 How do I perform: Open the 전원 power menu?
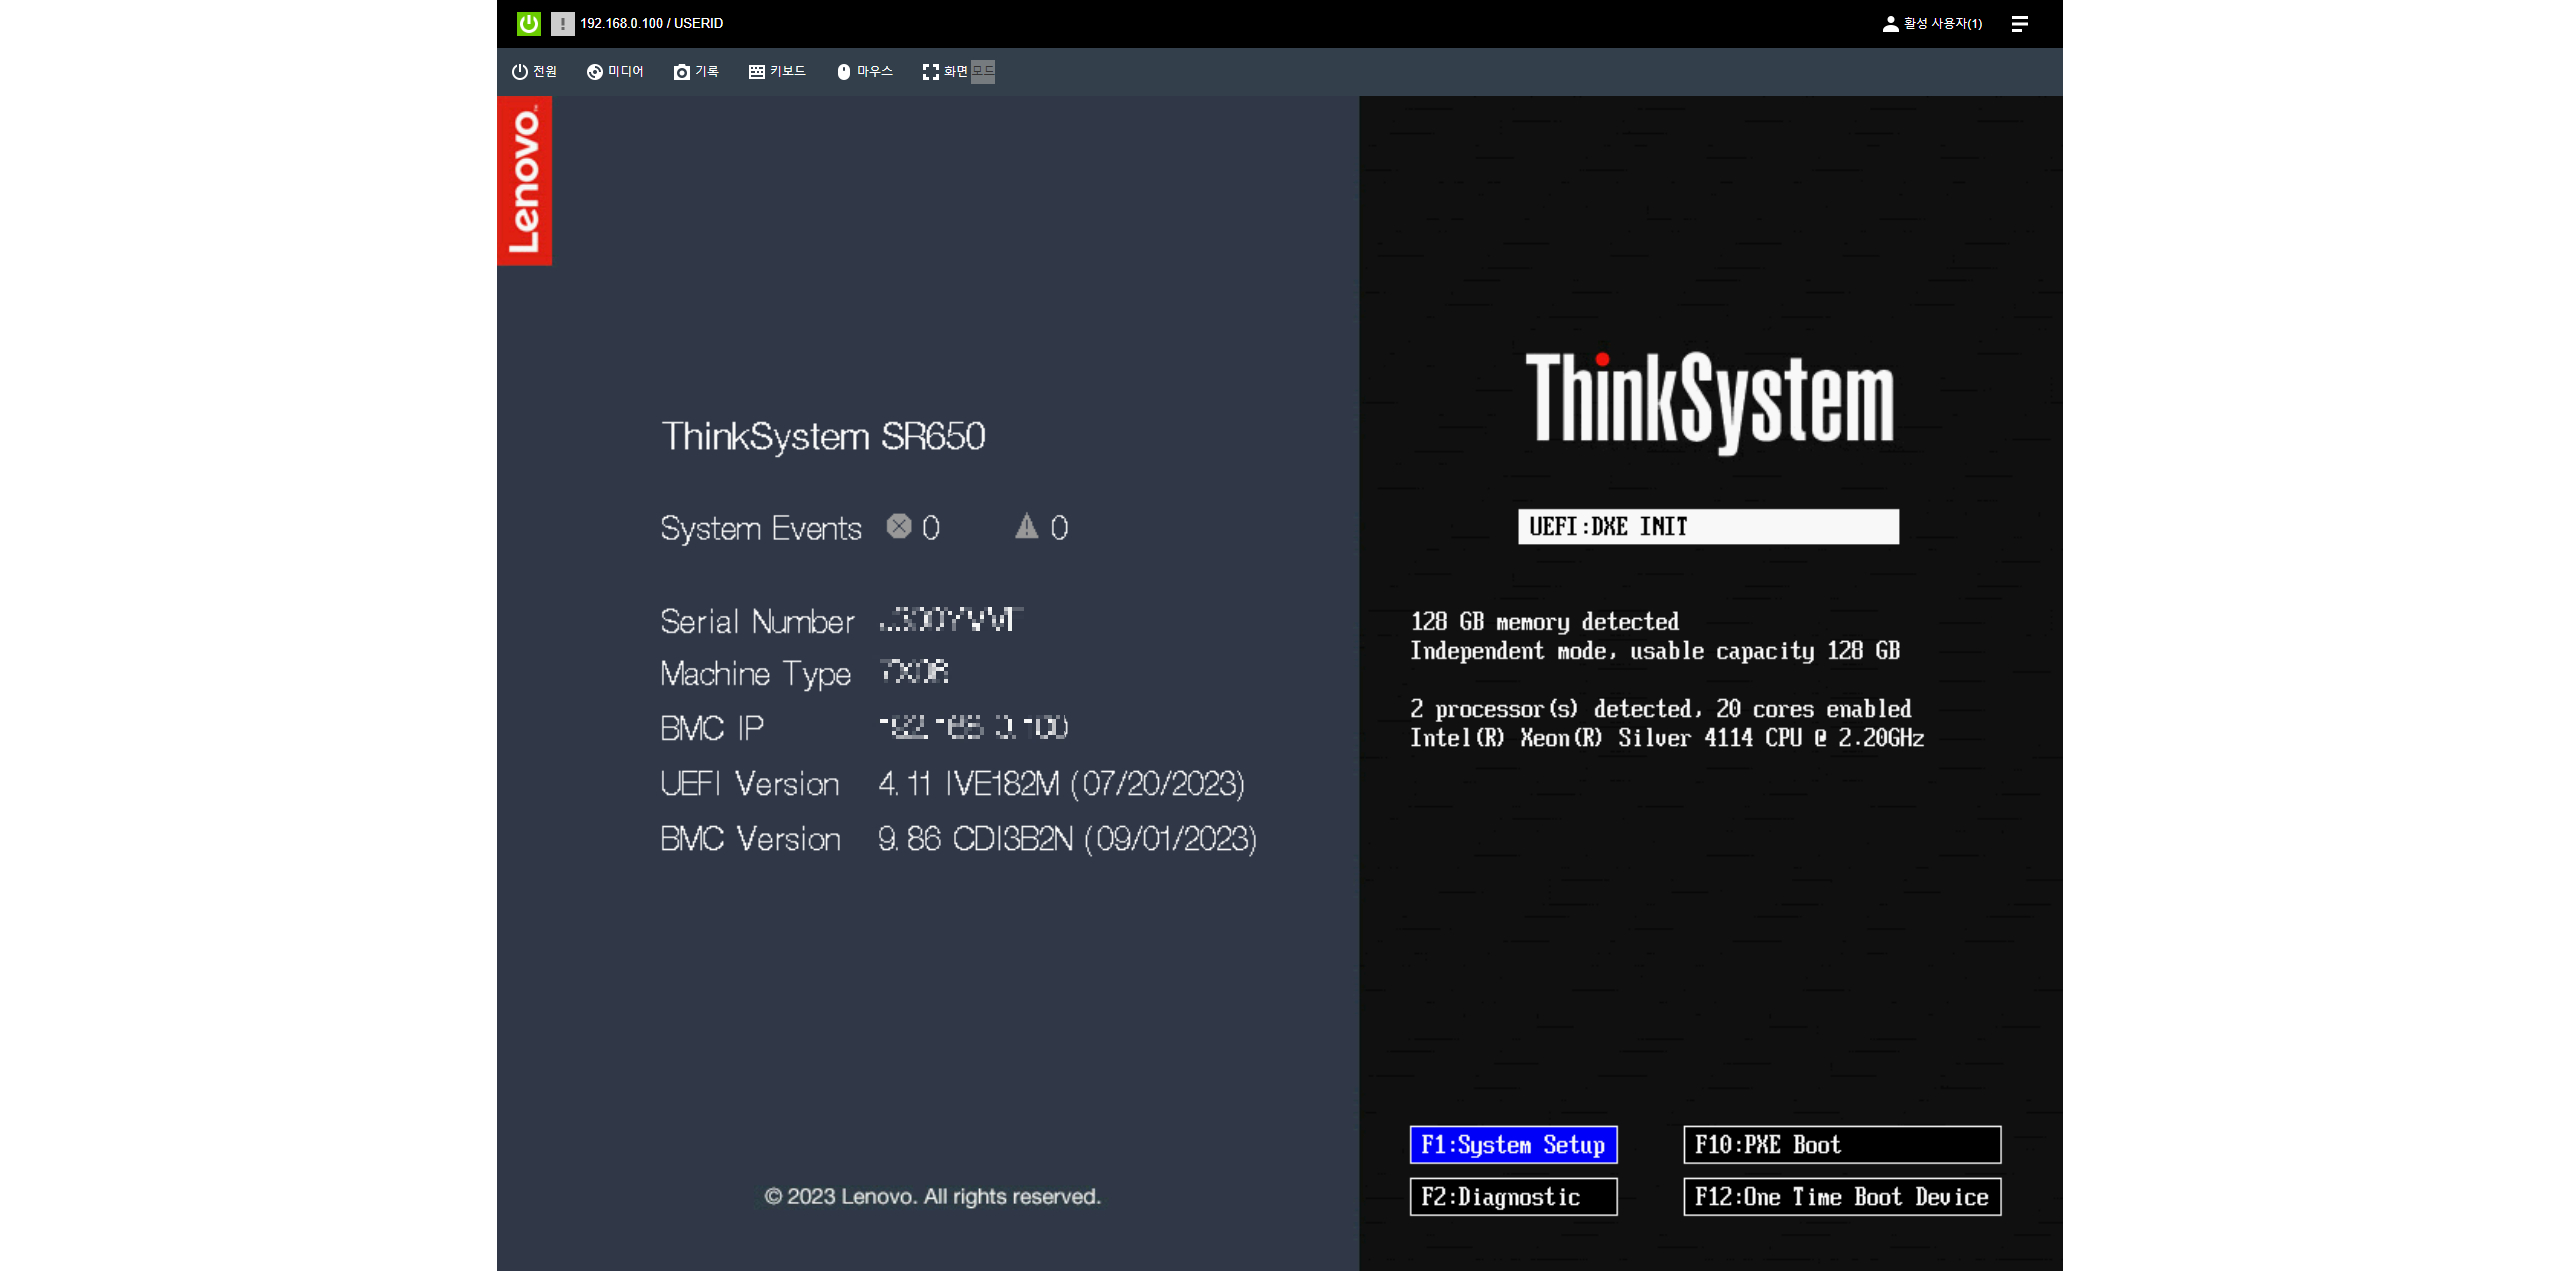tap(534, 71)
